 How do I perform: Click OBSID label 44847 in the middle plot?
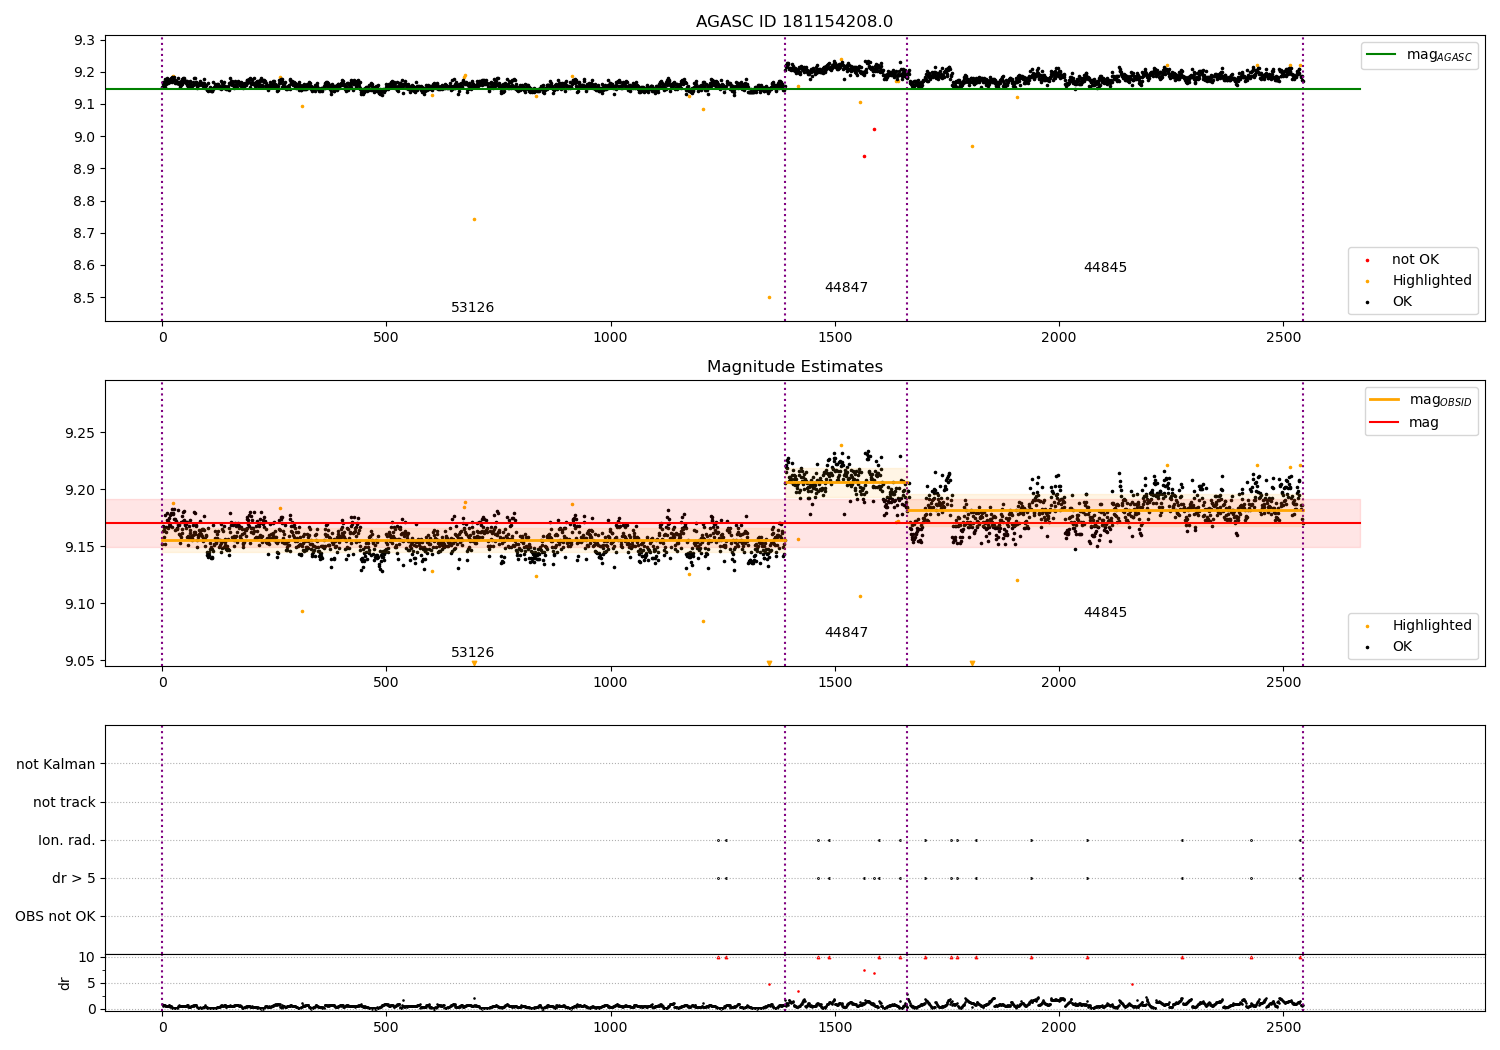coord(846,633)
